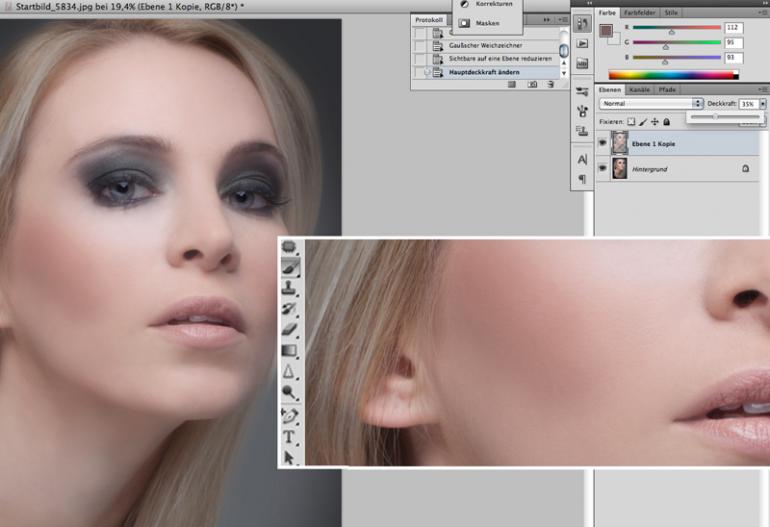This screenshot has height=527, width=770.
Task: Open the Protokoll panel options menu
Action: (563, 20)
